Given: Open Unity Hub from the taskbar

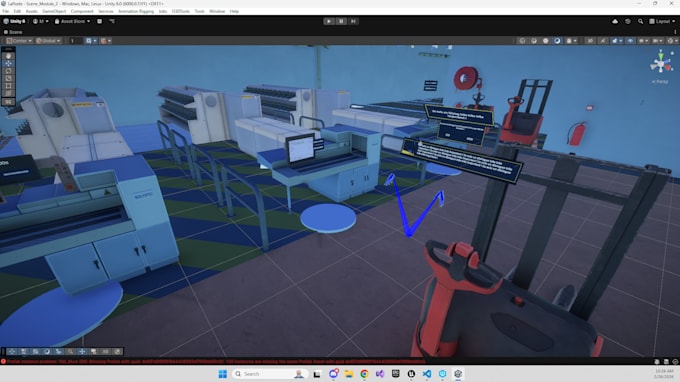Looking at the screenshot, I should 458,374.
